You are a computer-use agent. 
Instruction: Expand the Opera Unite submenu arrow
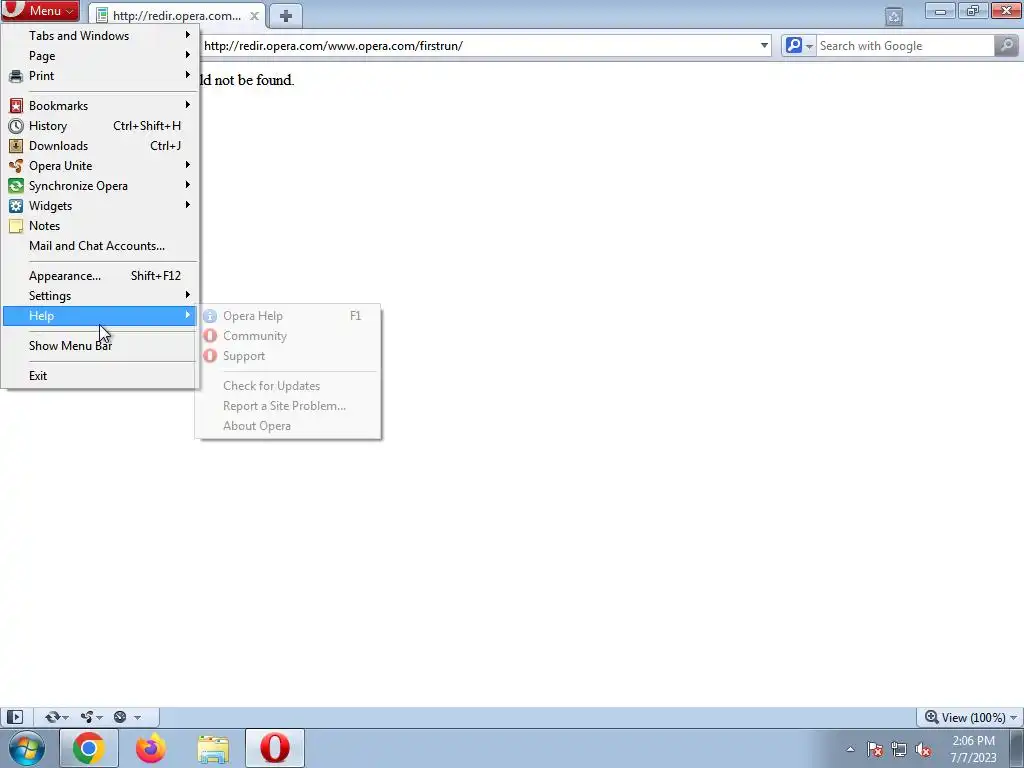(187, 165)
